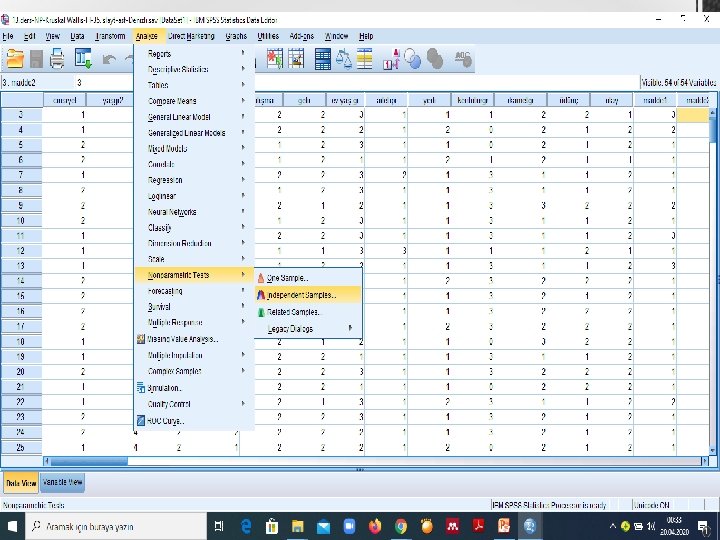Click the Save document floppy disk icon
Image resolution: width=720 pixels, height=540 pixels.
tap(36, 59)
